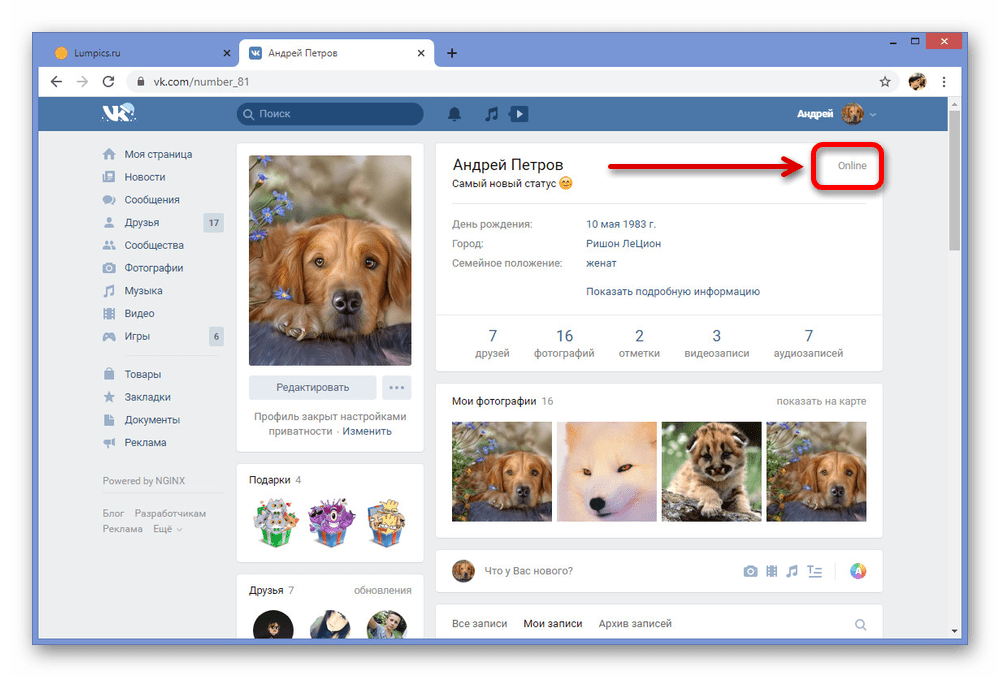1000x677 pixels.
Task: Select the Все записи tab
Action: click(479, 624)
